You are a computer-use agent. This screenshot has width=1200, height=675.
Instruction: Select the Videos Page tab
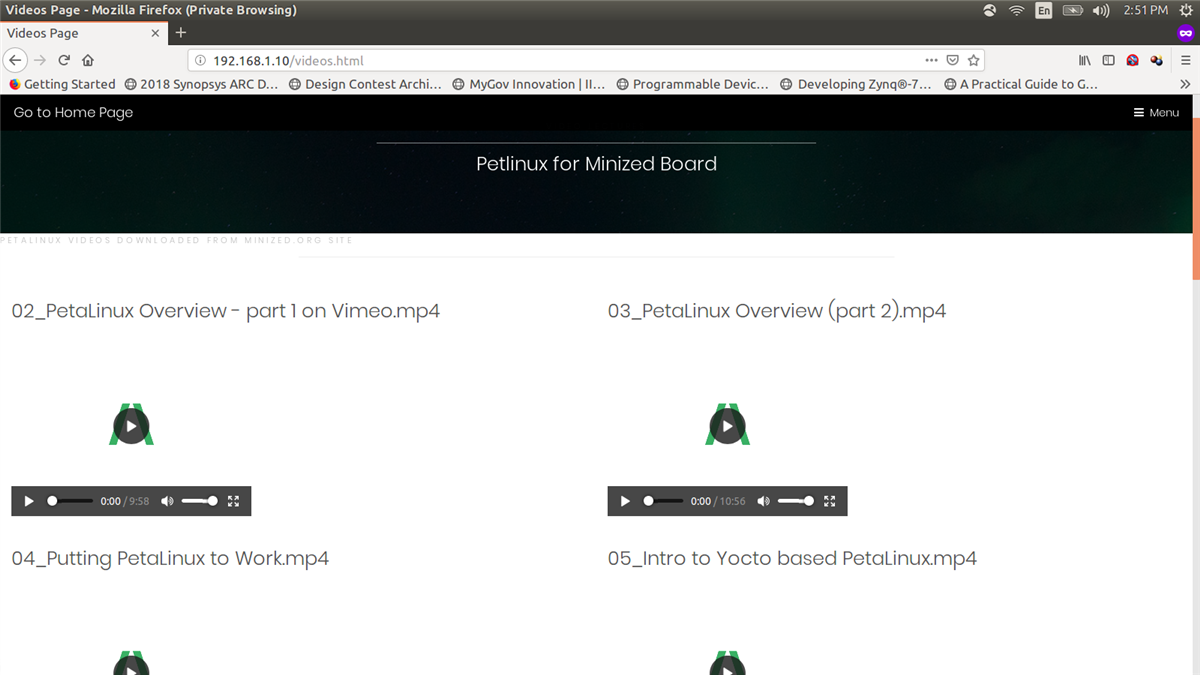point(84,33)
